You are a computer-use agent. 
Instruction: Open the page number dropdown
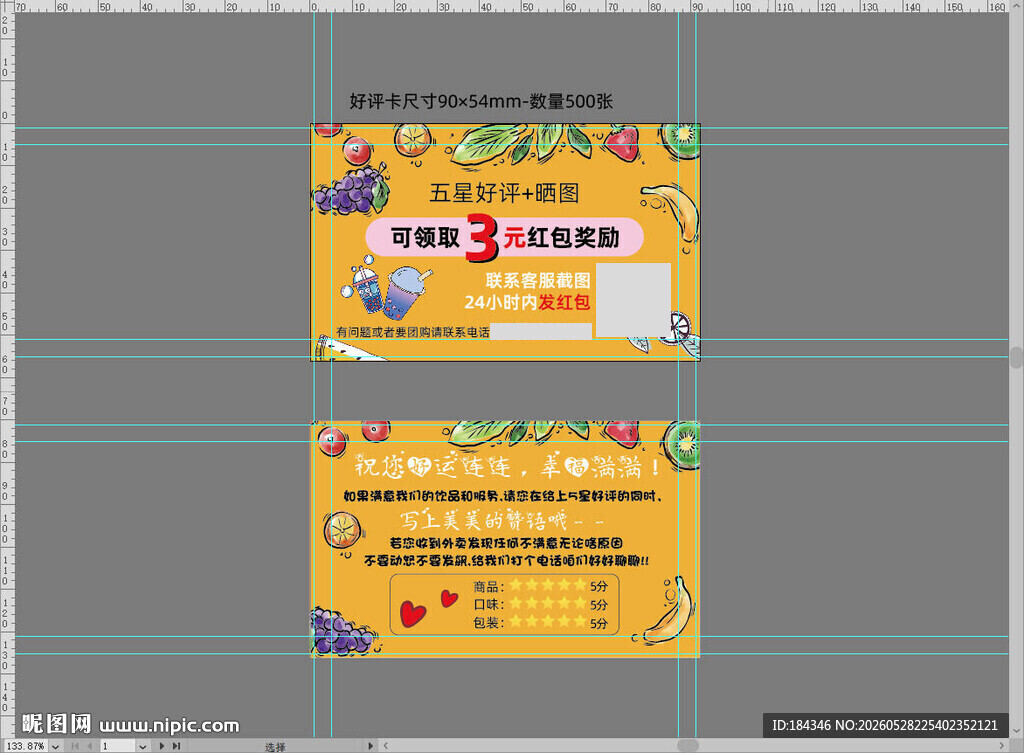click(142, 746)
